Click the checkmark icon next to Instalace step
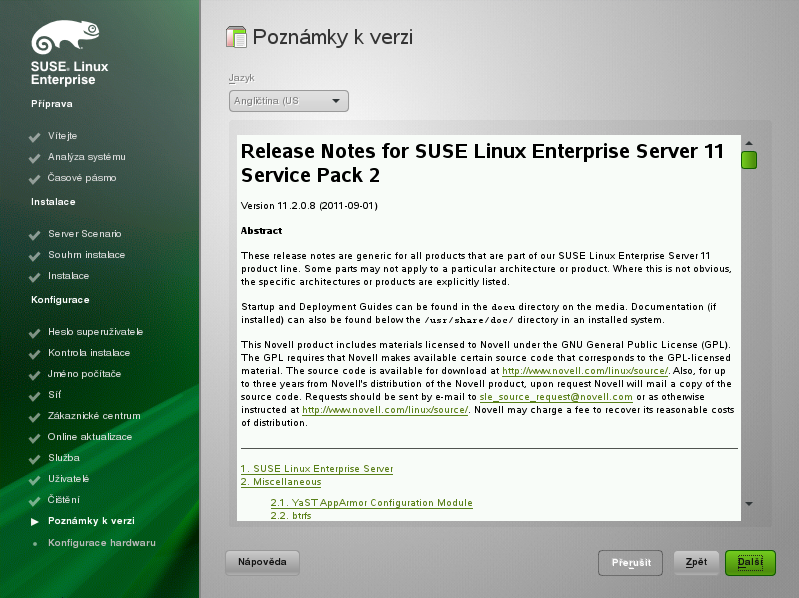The width and height of the screenshot is (799, 598). point(35,277)
